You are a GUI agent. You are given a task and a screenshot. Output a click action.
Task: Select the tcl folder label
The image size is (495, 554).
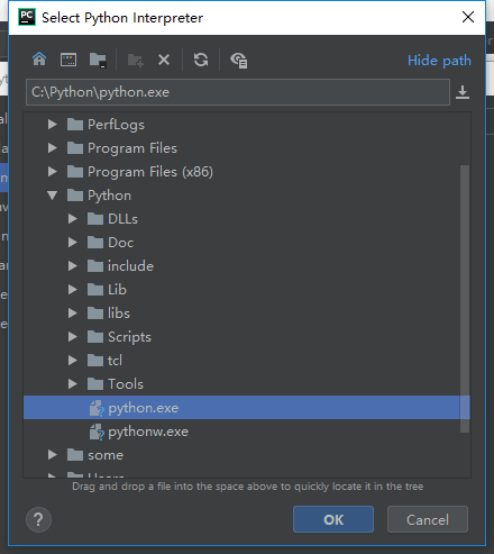tap(115, 360)
